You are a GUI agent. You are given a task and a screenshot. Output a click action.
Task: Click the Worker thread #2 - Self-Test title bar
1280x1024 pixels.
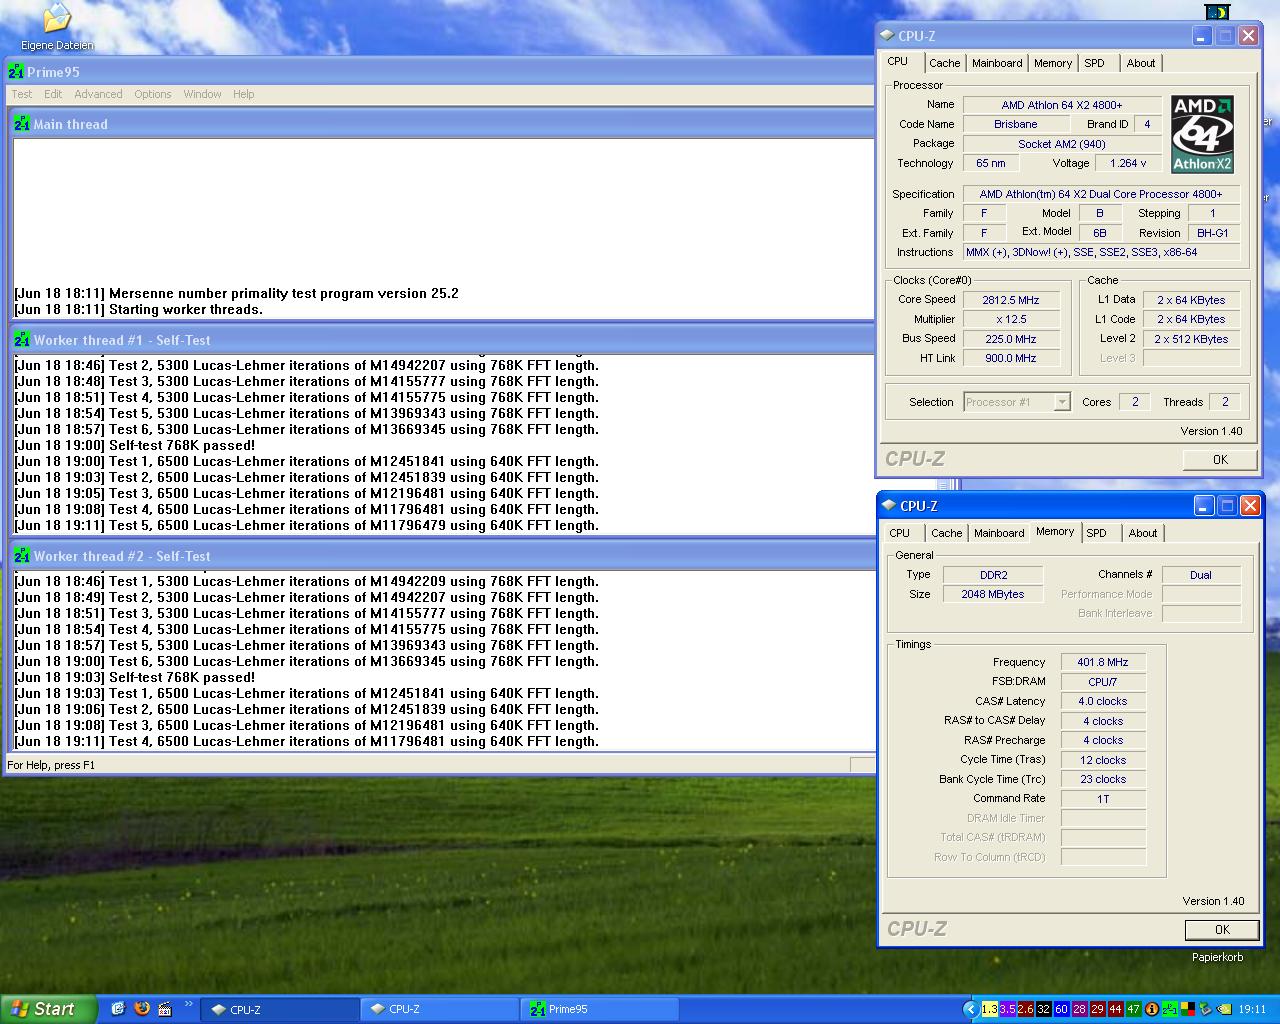coord(440,556)
